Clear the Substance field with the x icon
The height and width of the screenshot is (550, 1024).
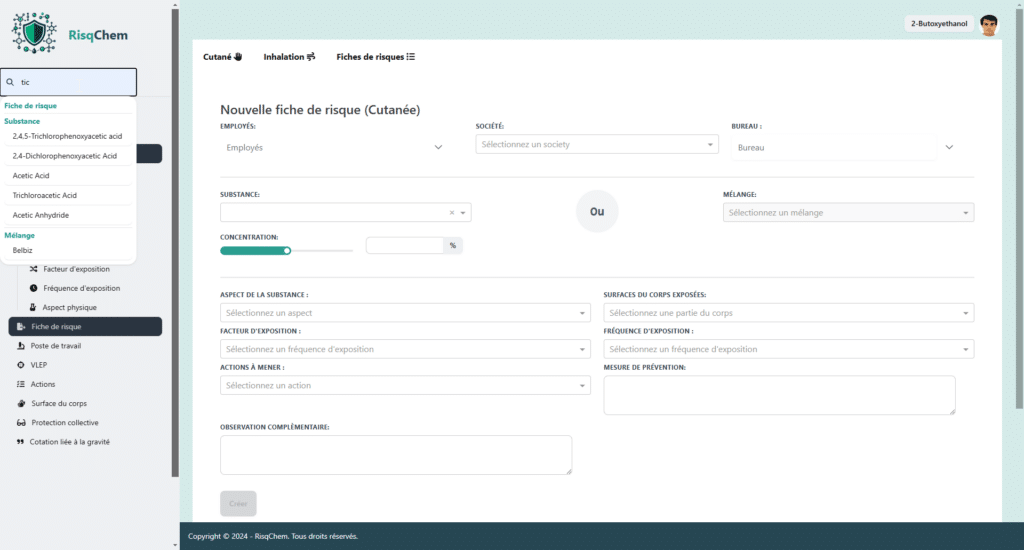[451, 213]
